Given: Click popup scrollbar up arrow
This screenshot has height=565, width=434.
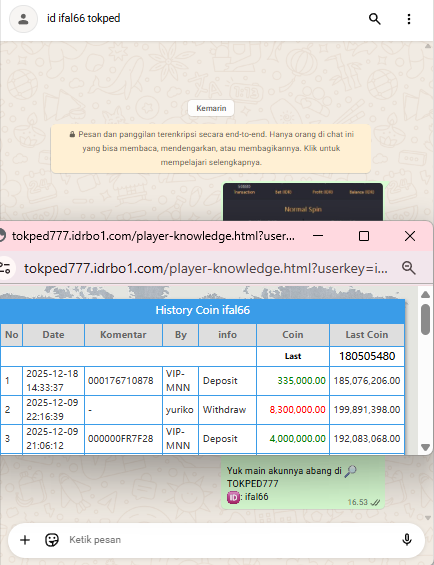Looking at the screenshot, I should (425, 294).
